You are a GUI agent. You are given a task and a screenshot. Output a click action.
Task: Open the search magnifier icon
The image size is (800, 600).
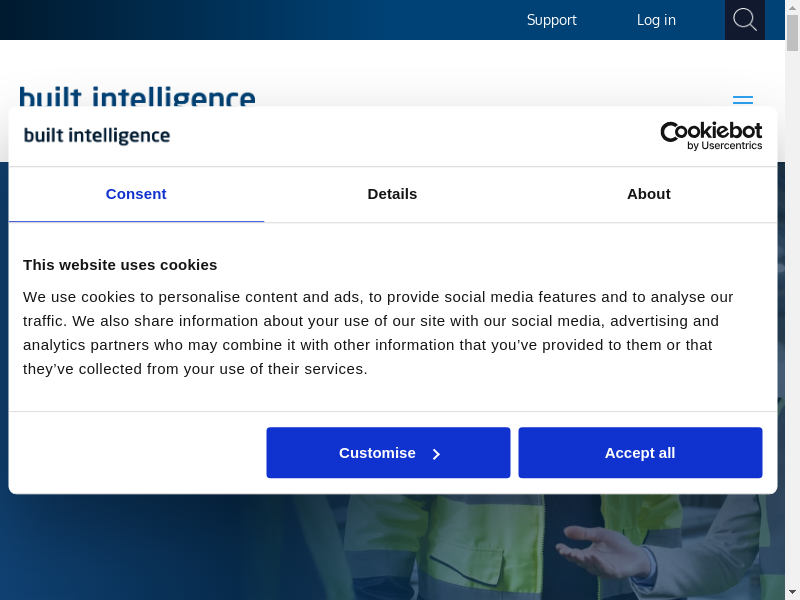[x=744, y=20]
